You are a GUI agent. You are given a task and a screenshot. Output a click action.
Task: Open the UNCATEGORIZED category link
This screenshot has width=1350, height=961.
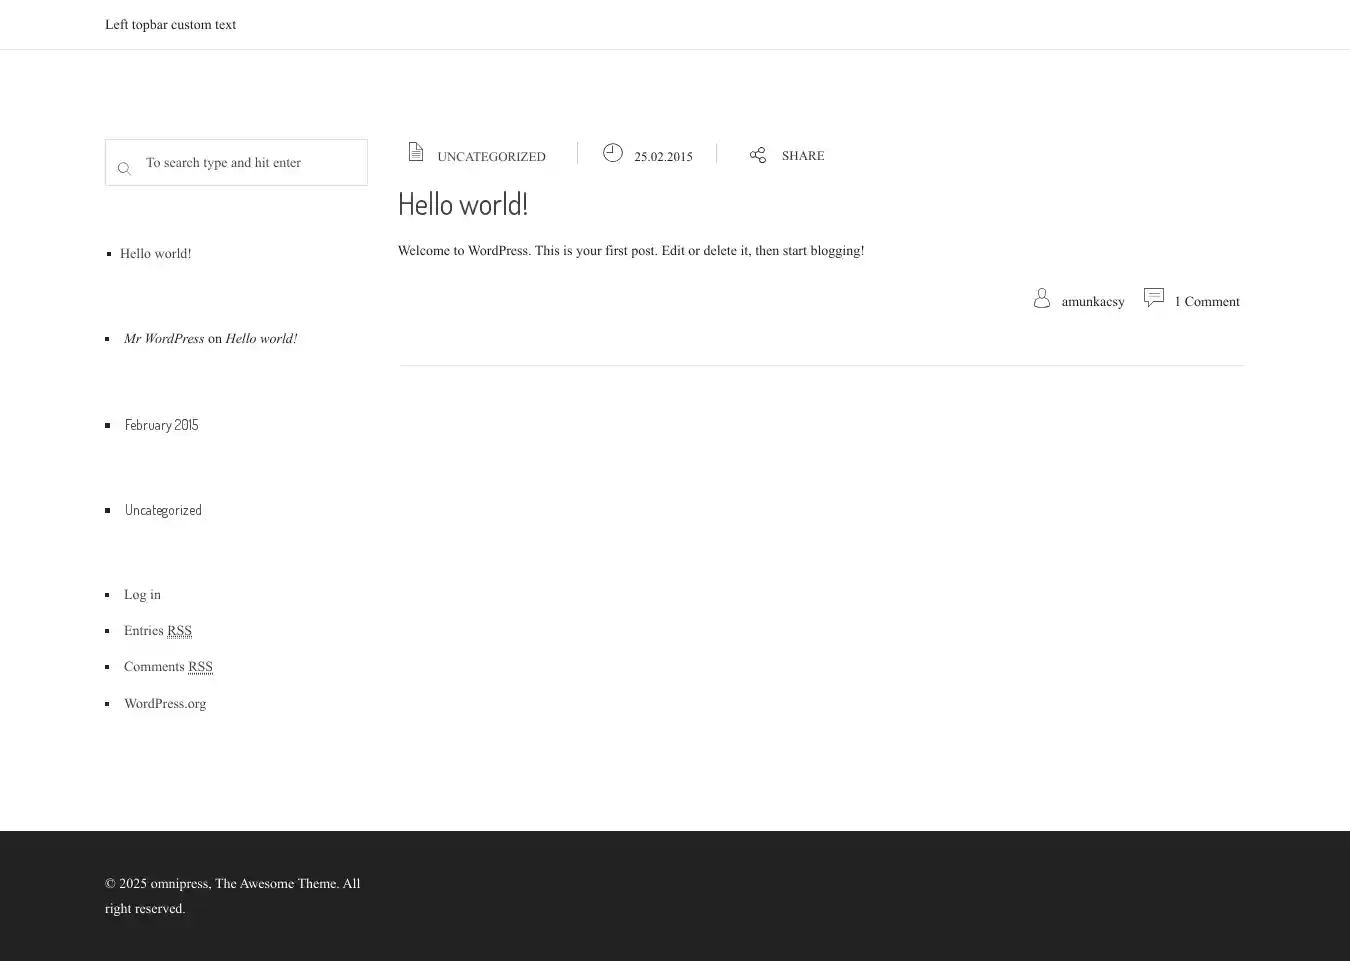491,157
